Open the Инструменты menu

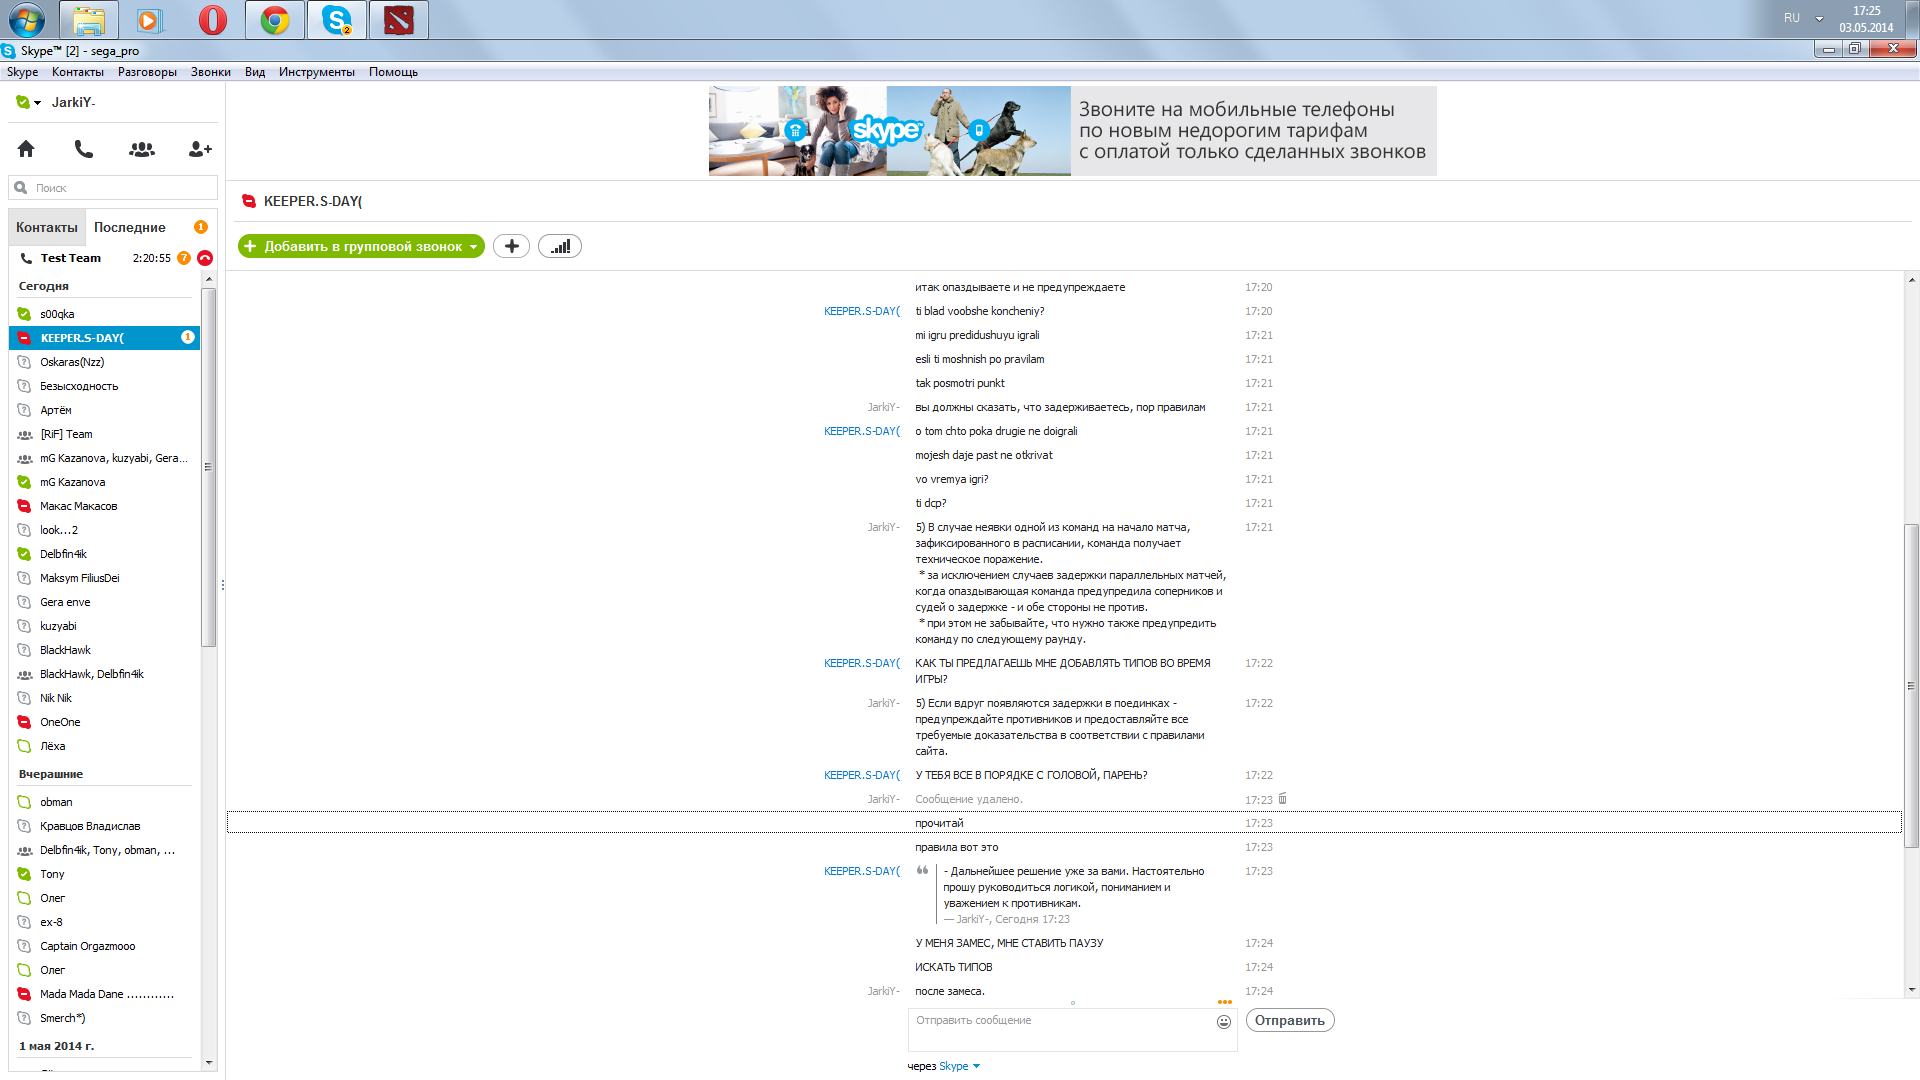[317, 72]
